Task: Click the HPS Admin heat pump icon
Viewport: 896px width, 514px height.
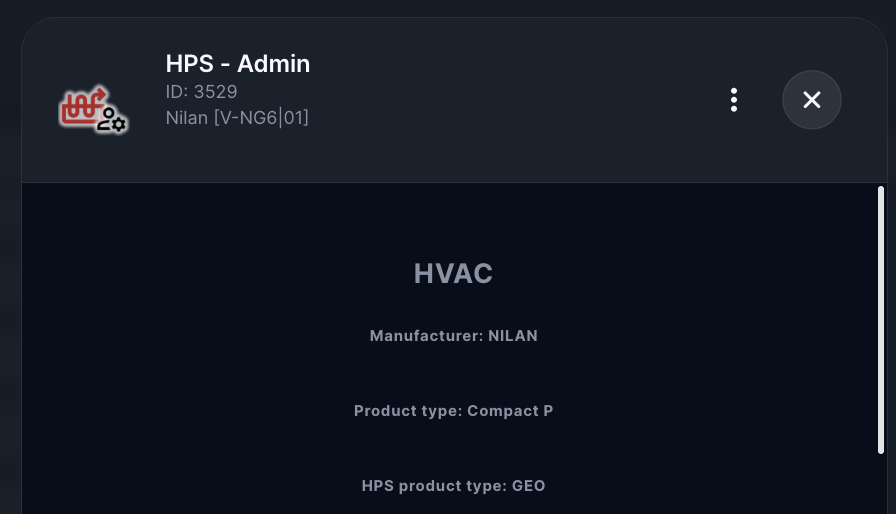Action: (x=93, y=109)
